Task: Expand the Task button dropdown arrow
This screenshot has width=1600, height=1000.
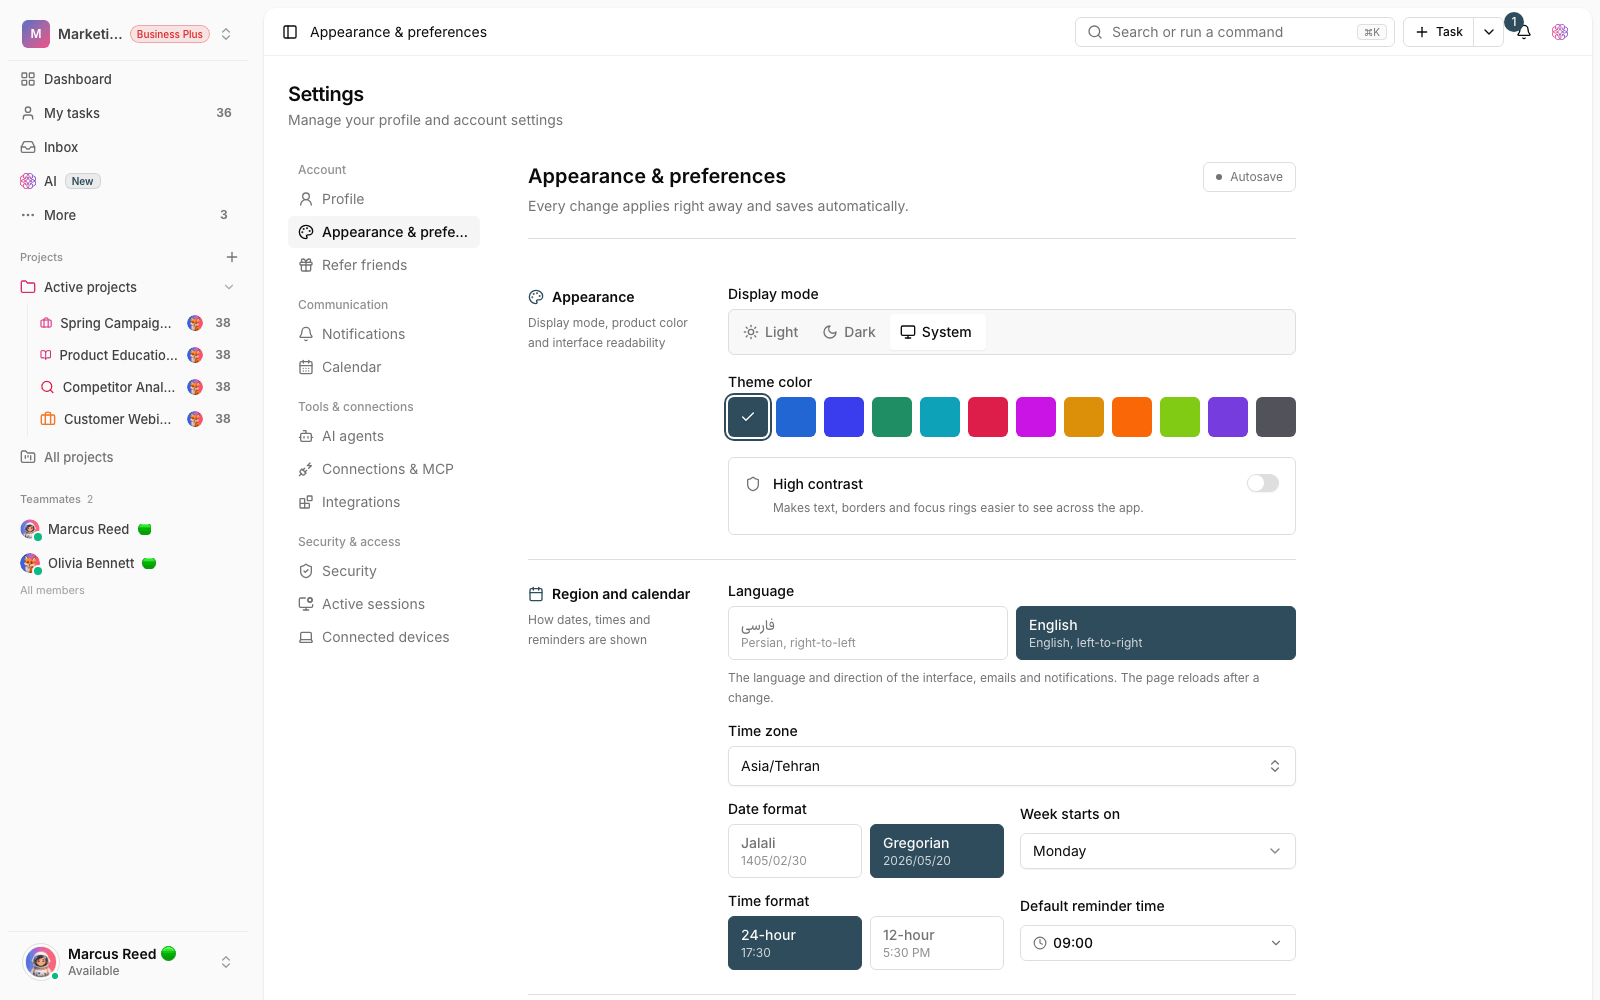Action: [1489, 32]
